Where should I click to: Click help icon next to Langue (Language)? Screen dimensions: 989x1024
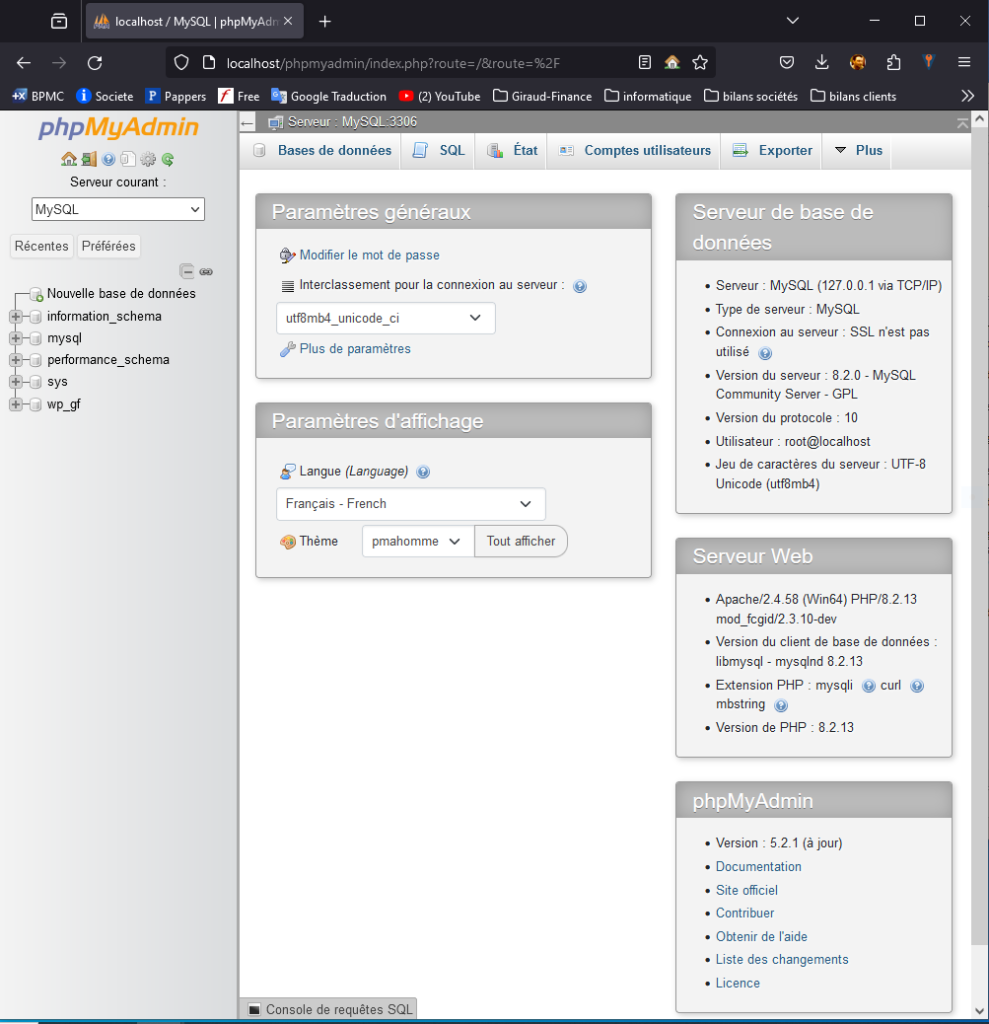pyautogui.click(x=423, y=472)
